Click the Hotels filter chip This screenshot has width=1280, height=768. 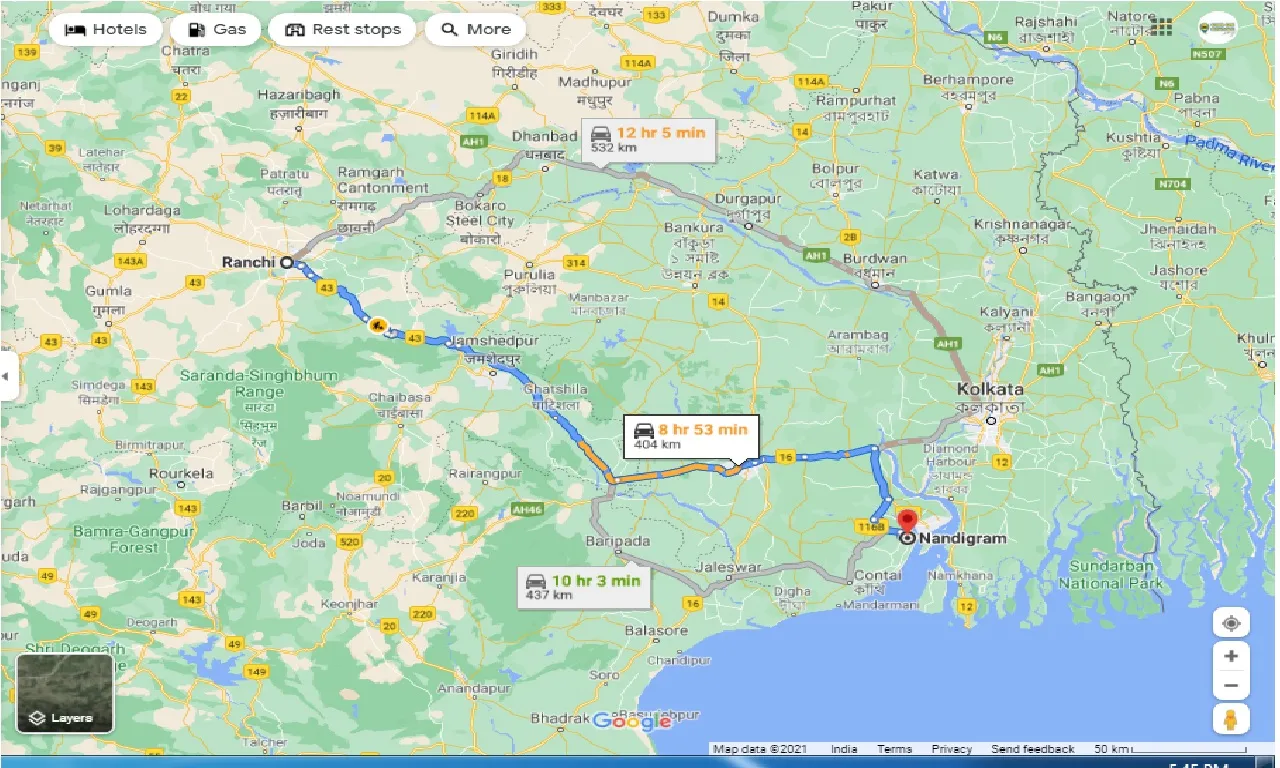click(x=105, y=29)
